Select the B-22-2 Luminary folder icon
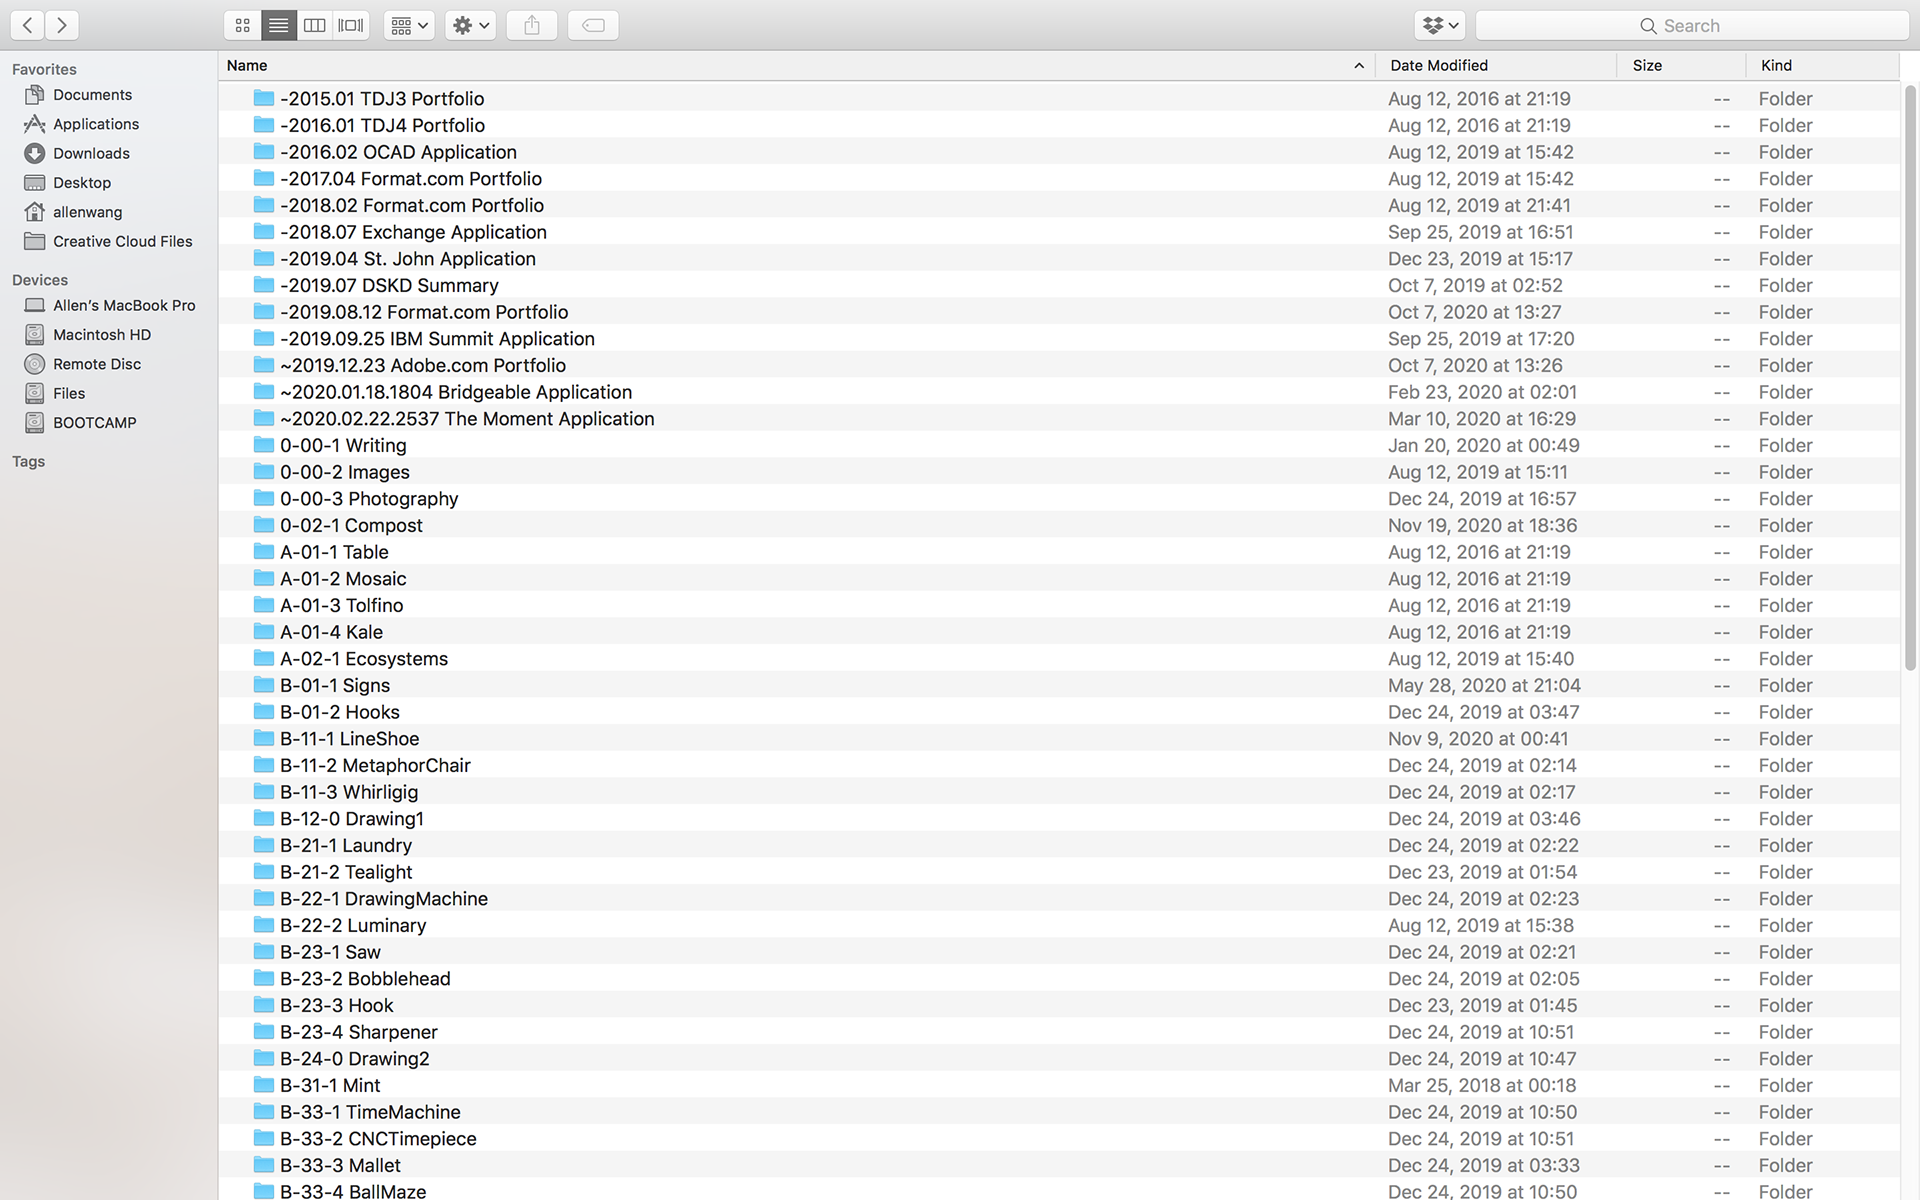Viewport: 1920px width, 1200px height. coord(263,924)
